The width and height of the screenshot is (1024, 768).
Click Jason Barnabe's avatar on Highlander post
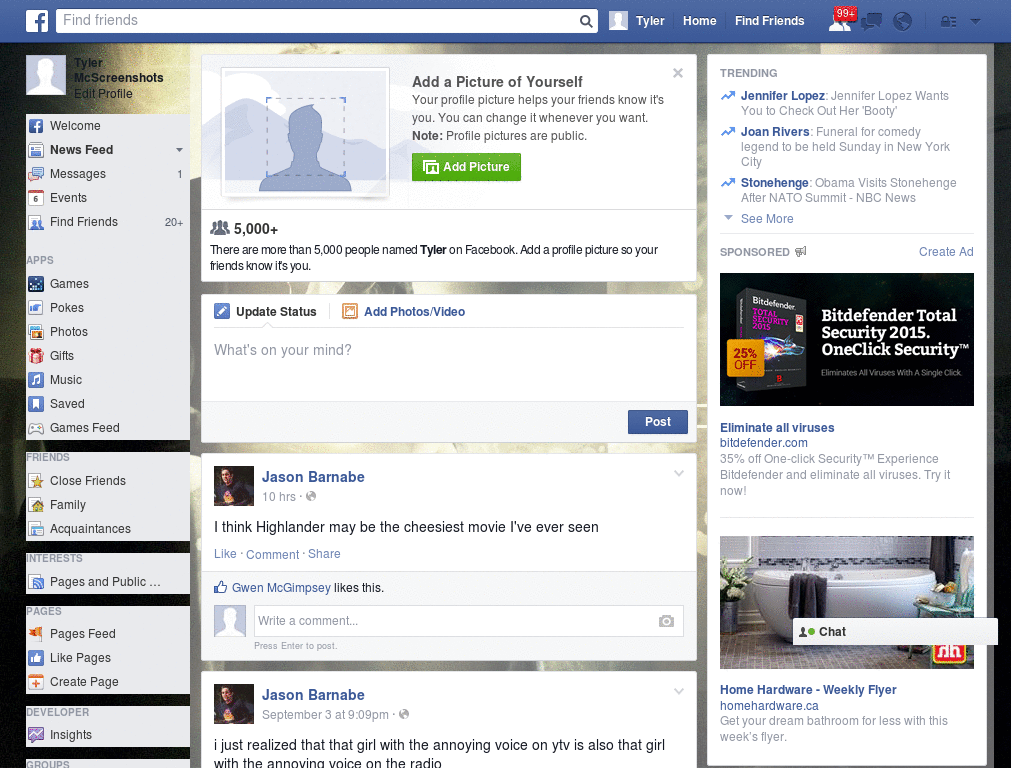pyautogui.click(x=234, y=486)
